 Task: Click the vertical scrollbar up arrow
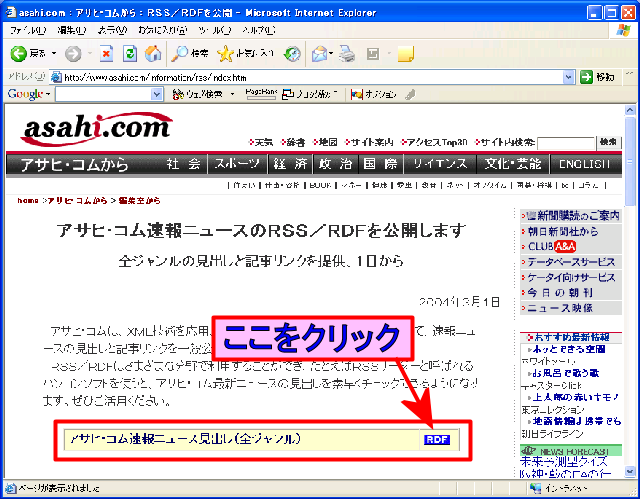tap(630, 110)
